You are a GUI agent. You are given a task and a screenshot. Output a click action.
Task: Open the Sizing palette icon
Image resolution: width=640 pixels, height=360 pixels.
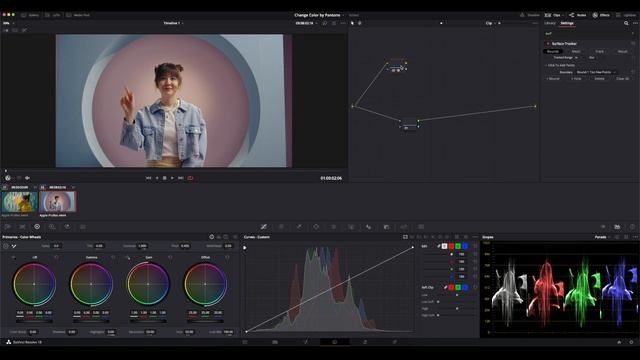coord(404,227)
